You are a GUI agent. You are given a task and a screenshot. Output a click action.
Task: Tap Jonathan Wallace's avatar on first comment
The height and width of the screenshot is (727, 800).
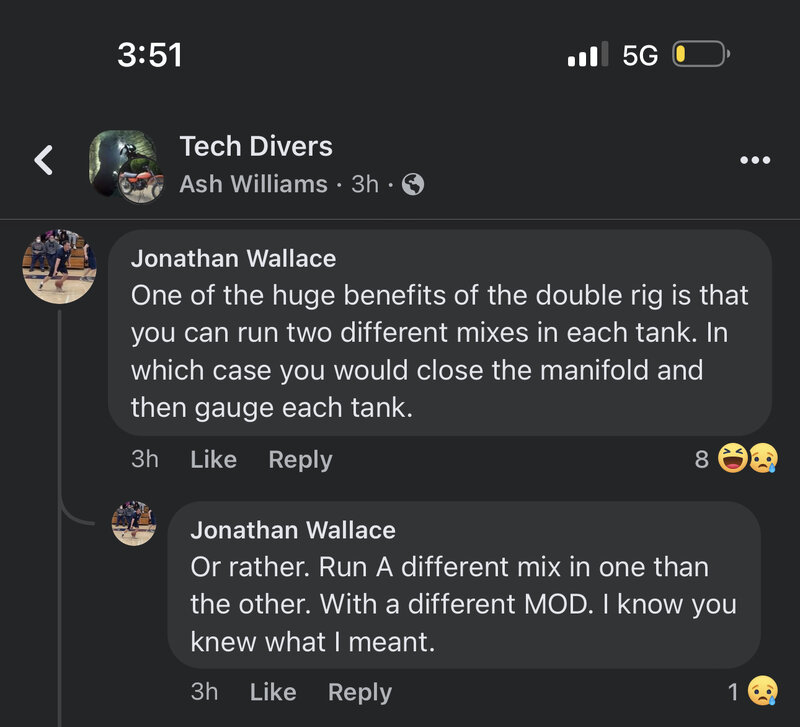pos(60,266)
